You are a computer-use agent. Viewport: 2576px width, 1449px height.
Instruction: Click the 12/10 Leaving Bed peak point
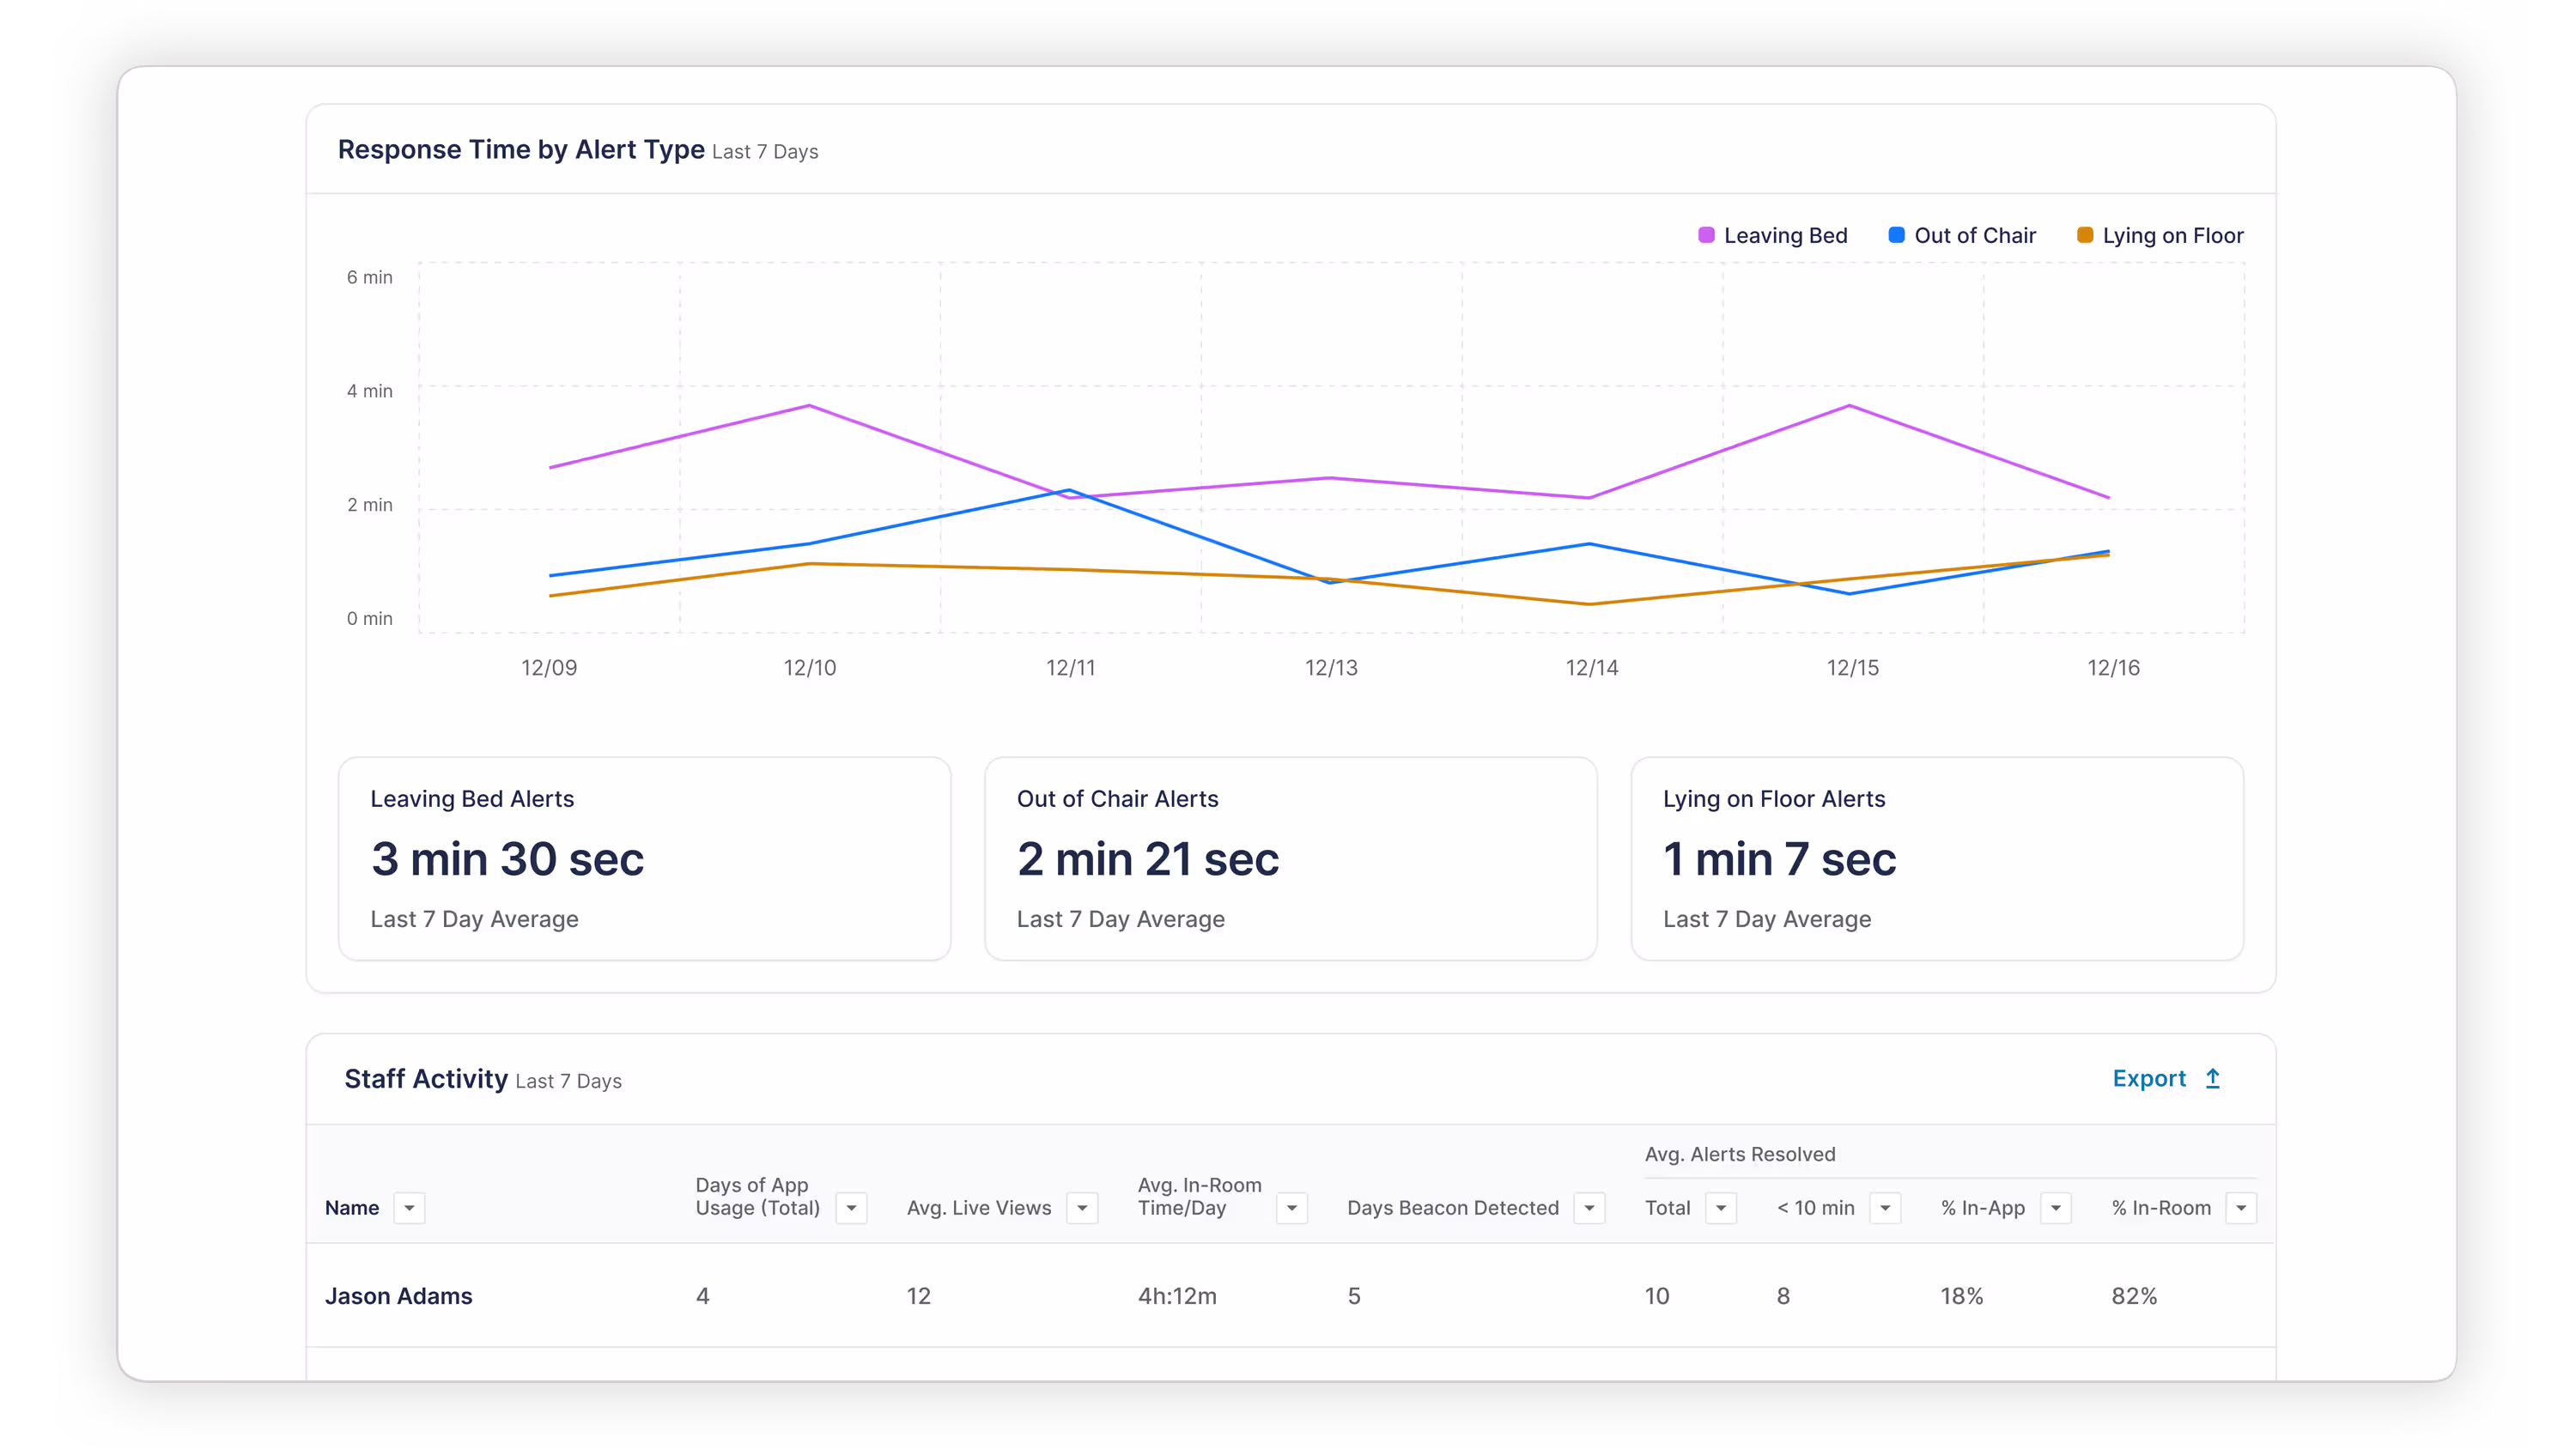pyautogui.click(x=809, y=406)
